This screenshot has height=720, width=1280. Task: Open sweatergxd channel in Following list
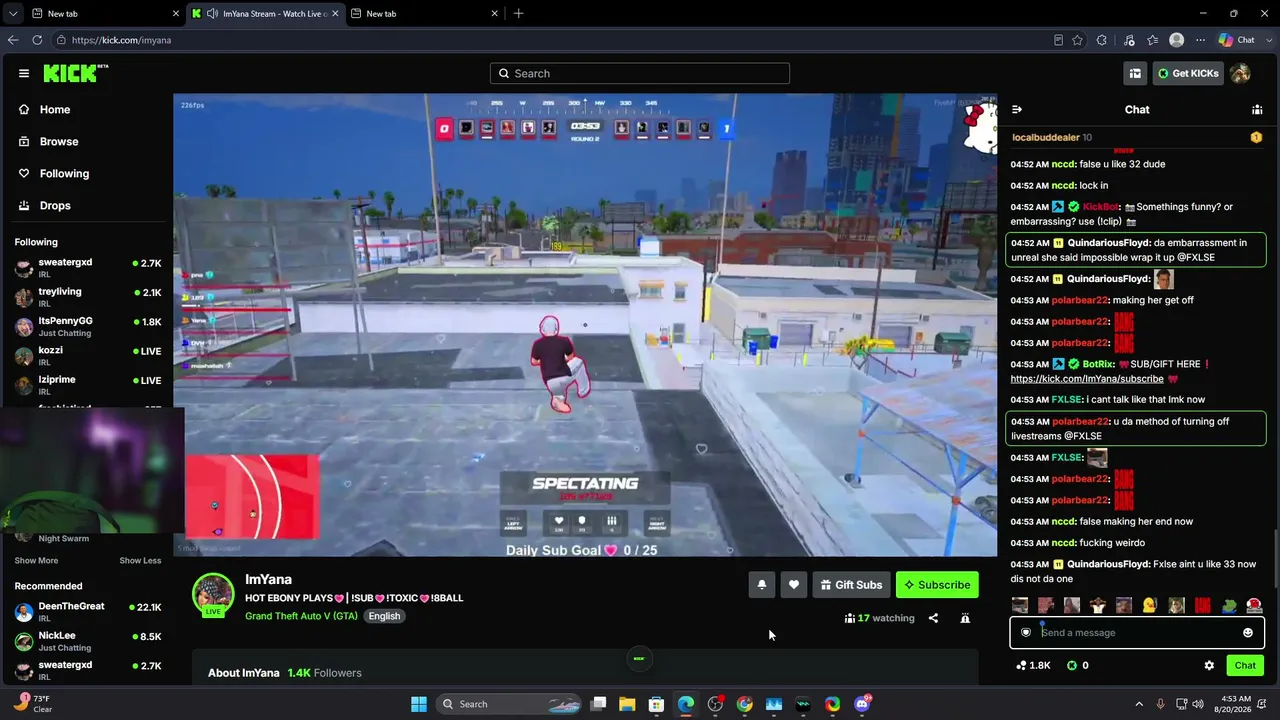pos(88,268)
